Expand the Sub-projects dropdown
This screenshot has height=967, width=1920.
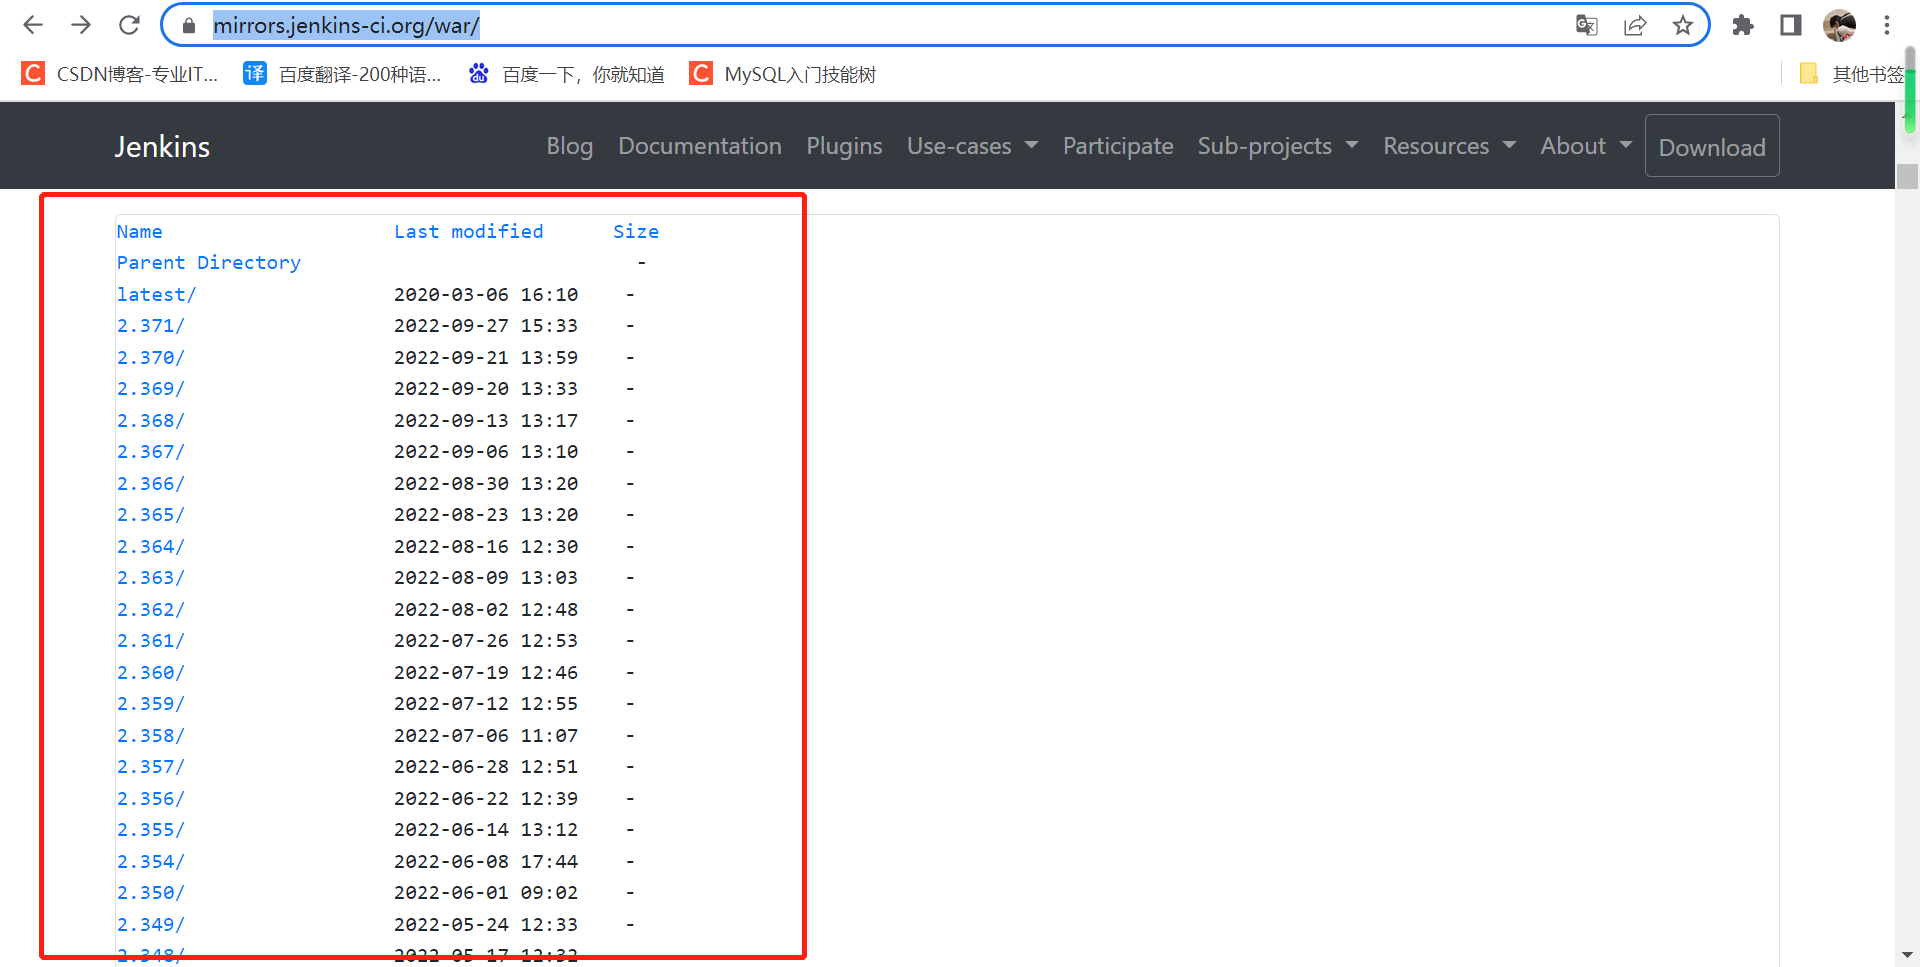tap(1277, 146)
